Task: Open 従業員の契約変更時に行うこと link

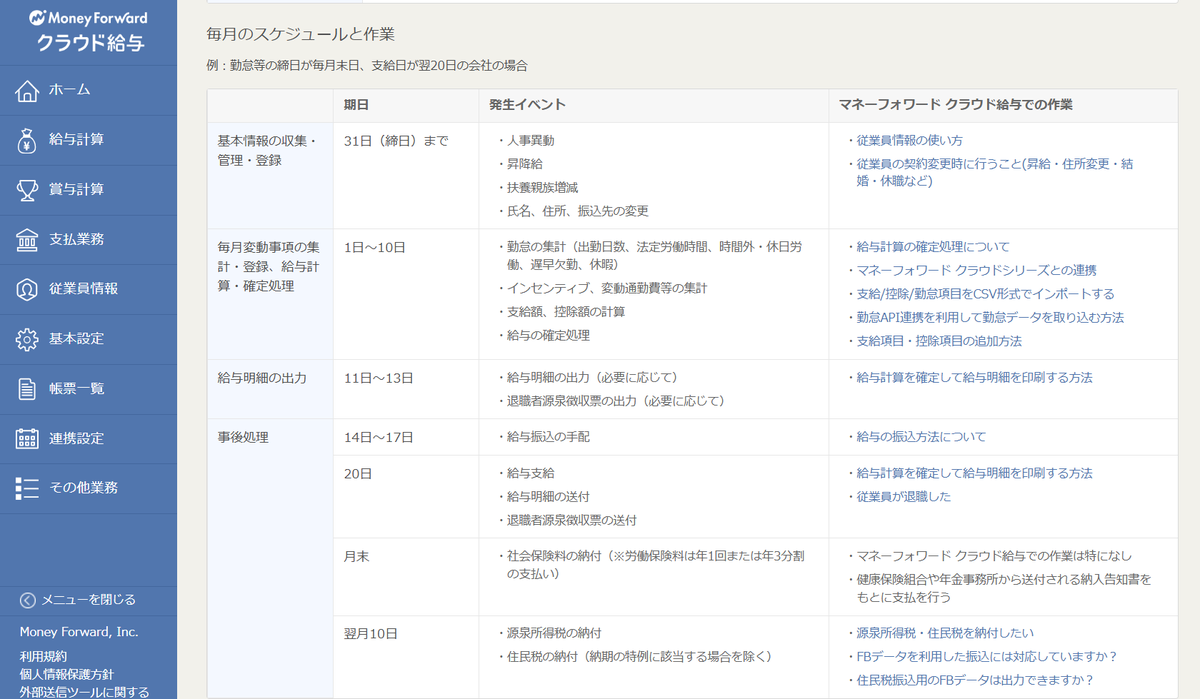Action: [x=995, y=172]
